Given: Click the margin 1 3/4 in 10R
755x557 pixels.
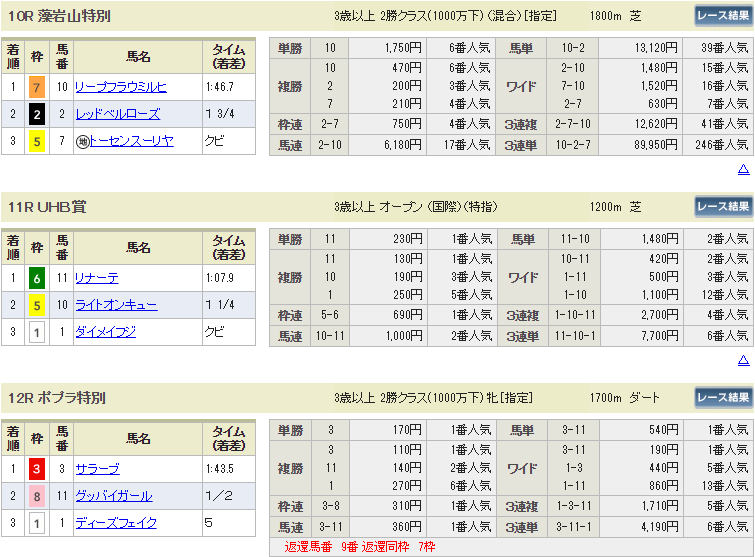Looking at the screenshot, I should (x=220, y=114).
